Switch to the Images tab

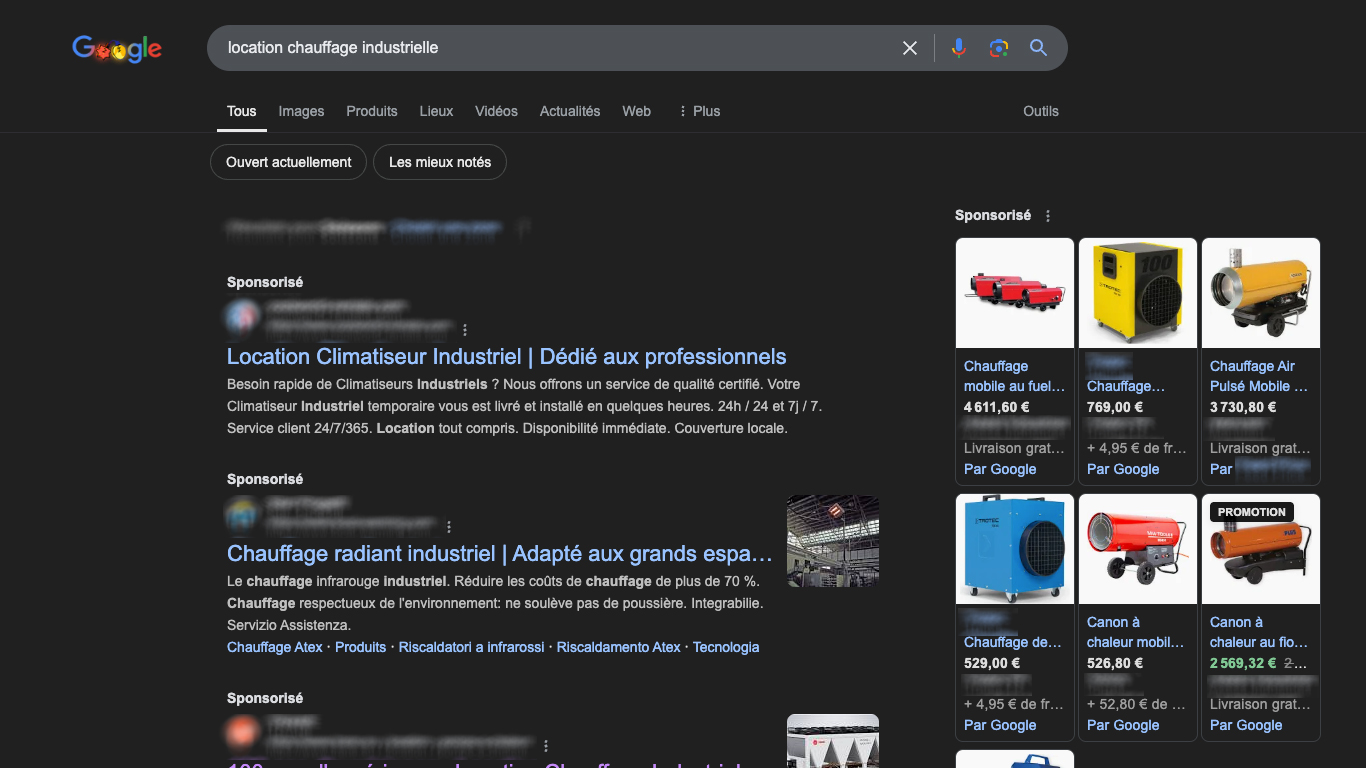tap(301, 111)
